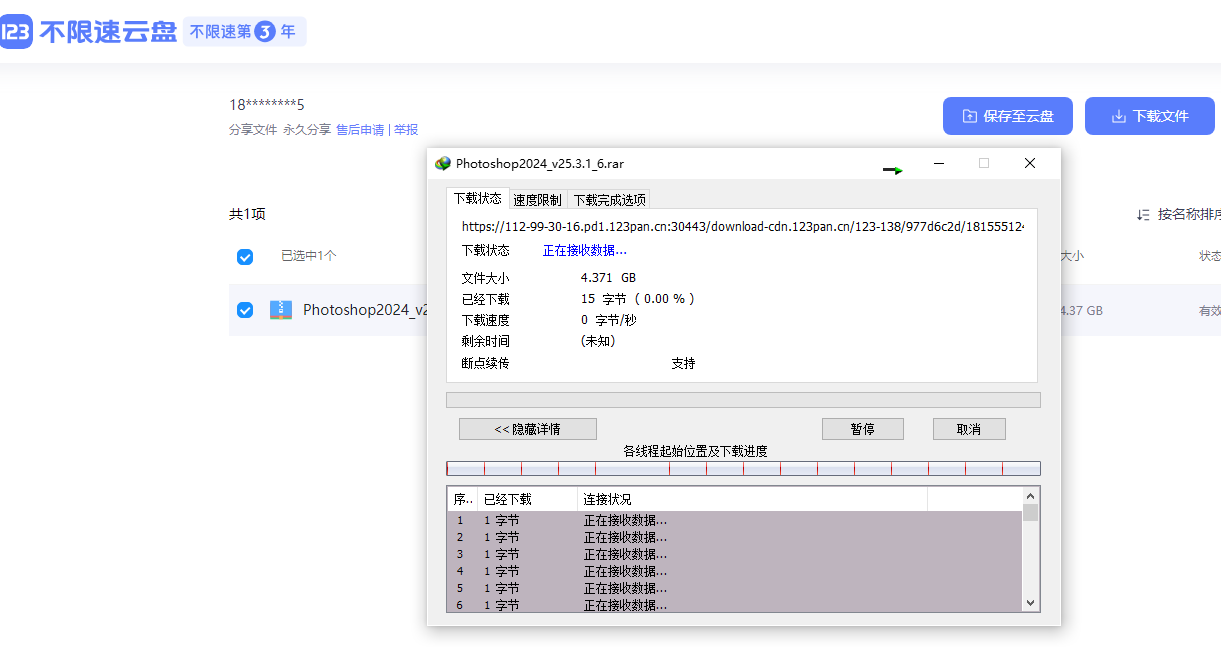The image size is (1221, 647).
Task: Collapse details with <<隐藏详情 button
Action: pos(528,429)
